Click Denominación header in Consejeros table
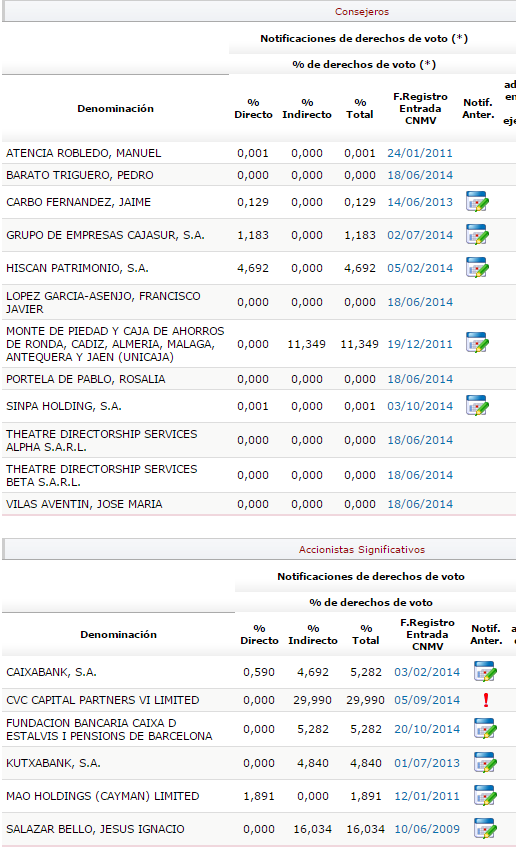 point(115,109)
